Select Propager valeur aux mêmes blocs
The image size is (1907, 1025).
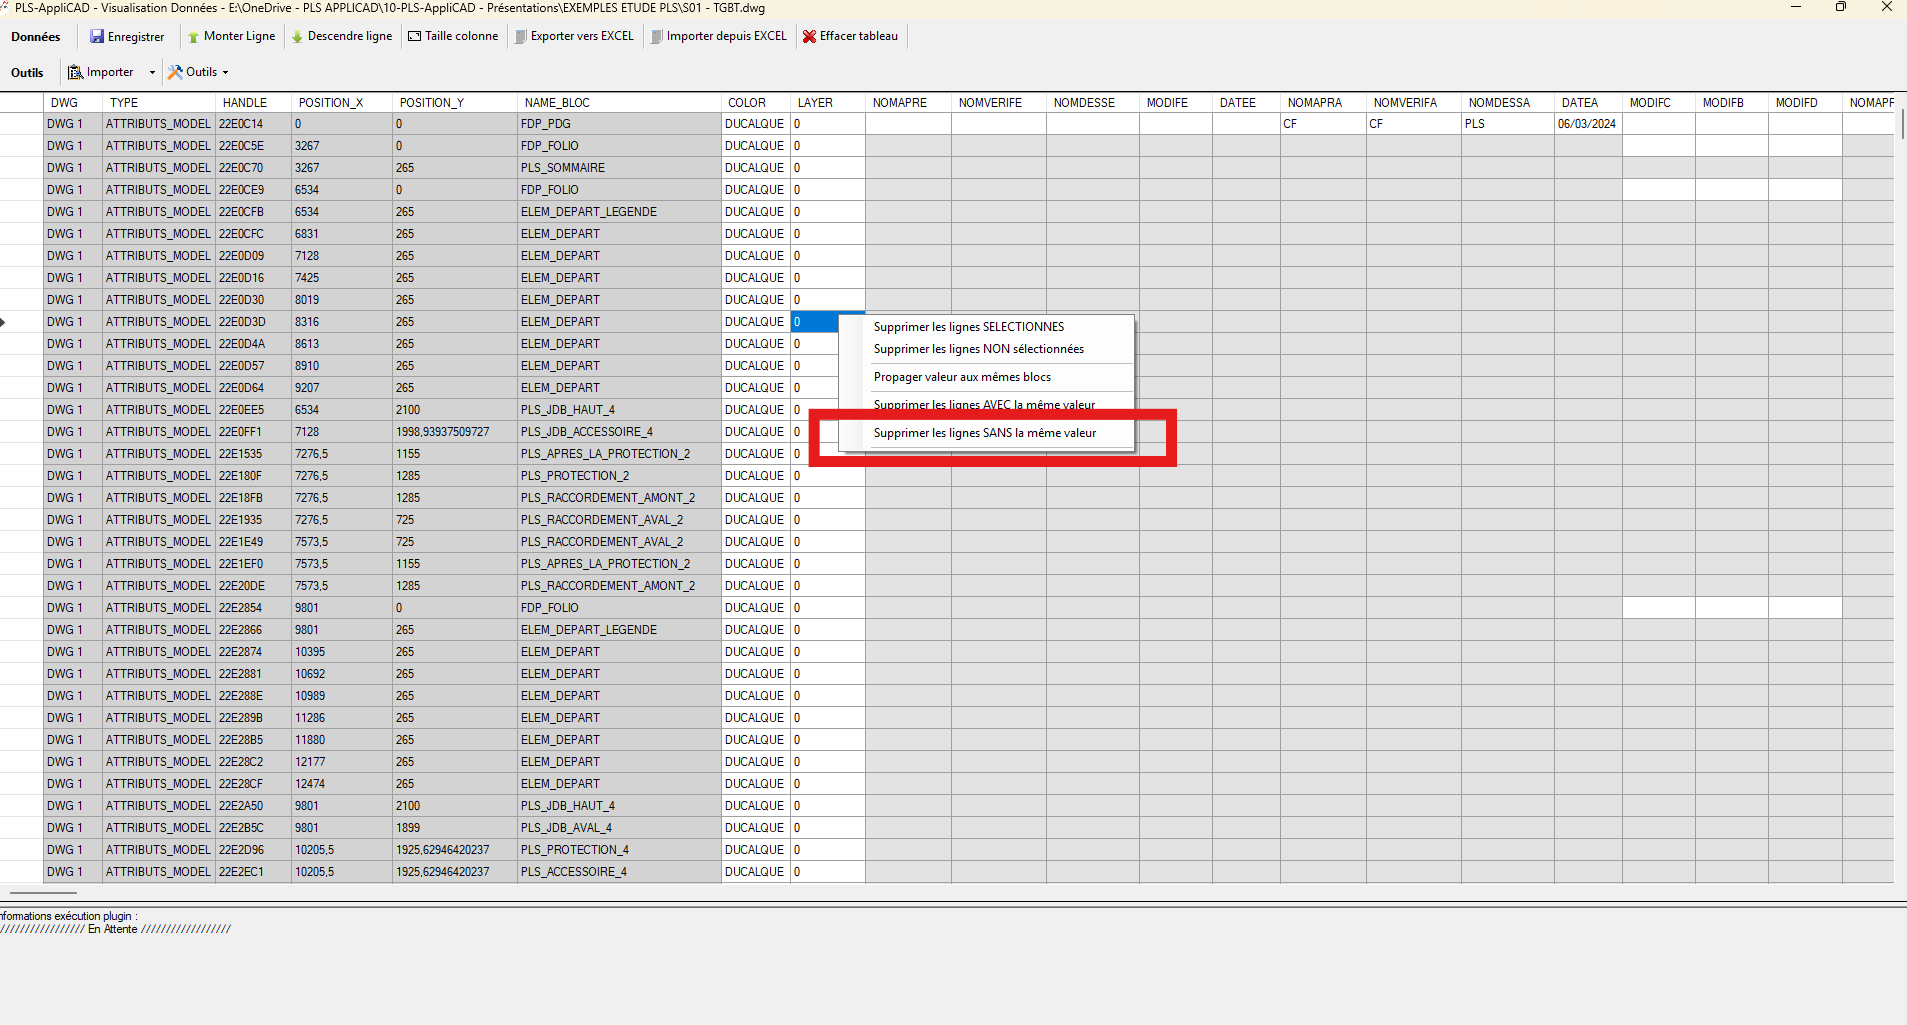[962, 377]
